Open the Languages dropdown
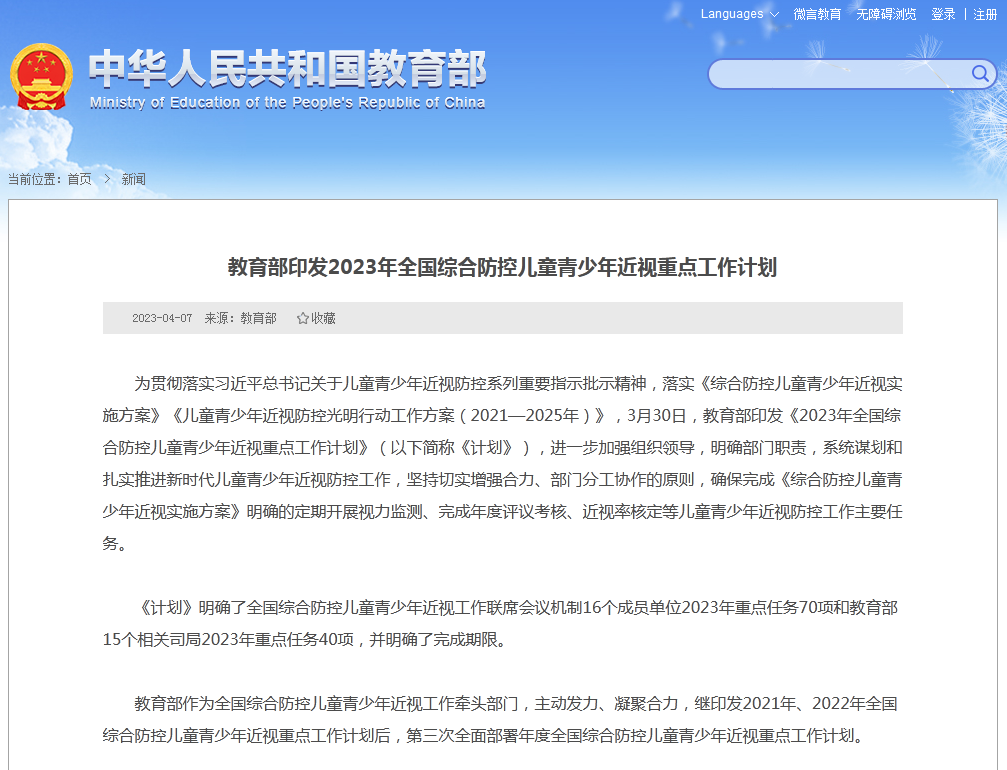 point(739,14)
